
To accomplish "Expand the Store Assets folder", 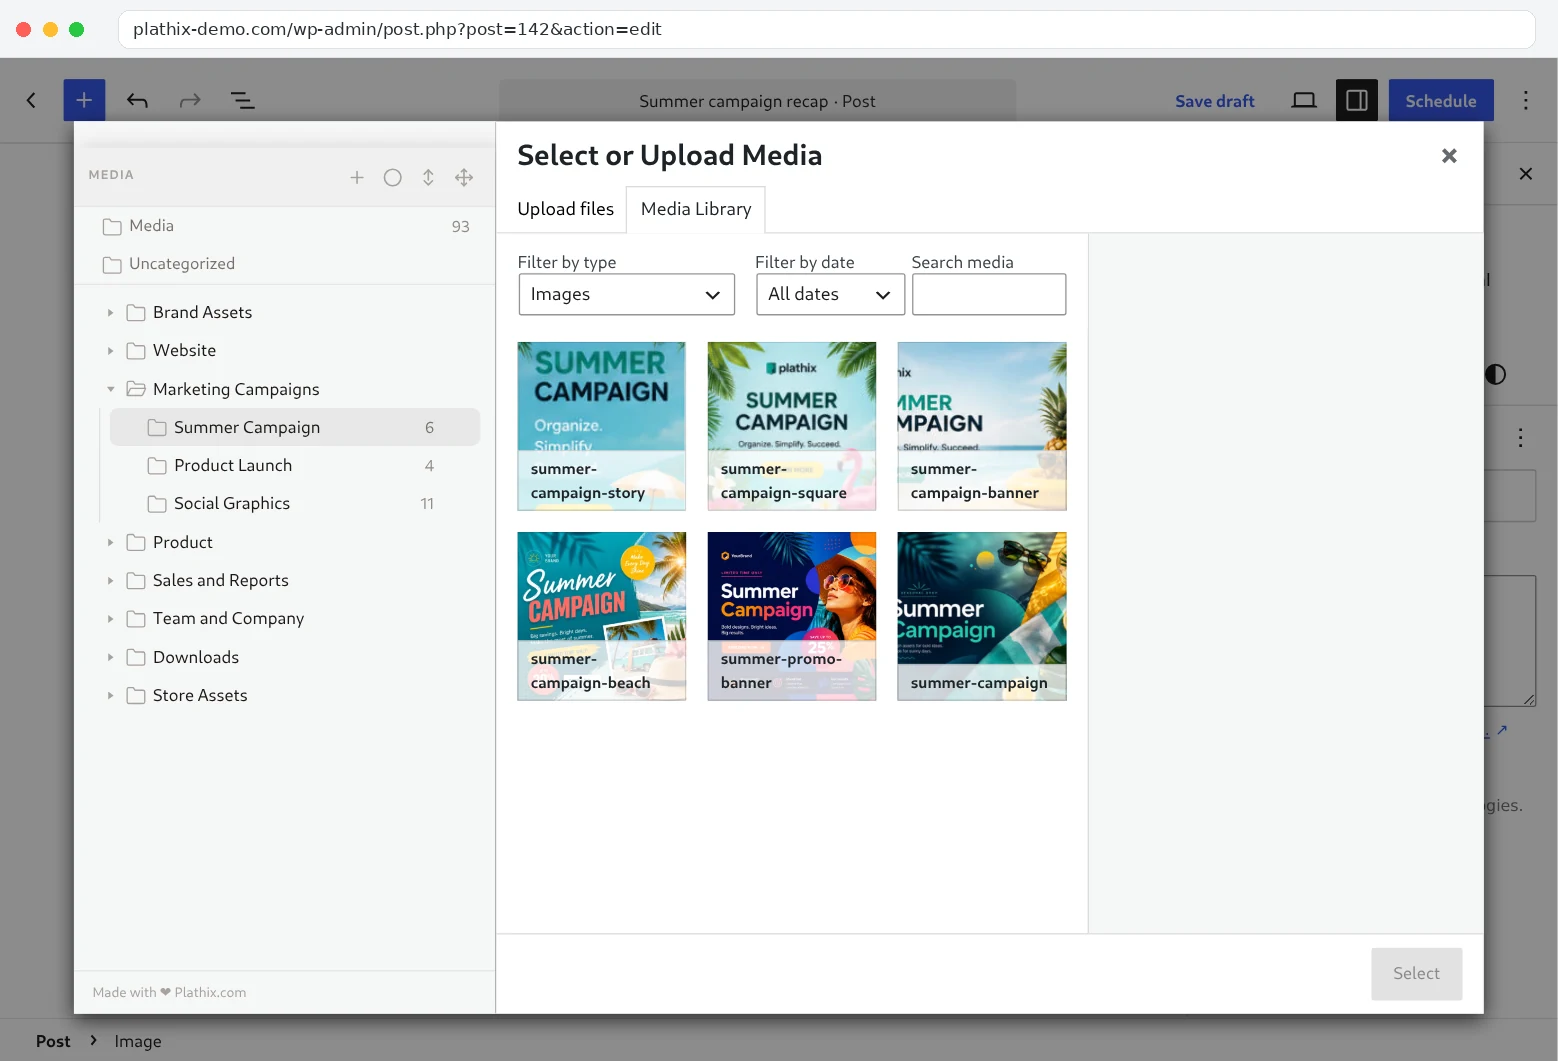I will point(110,695).
